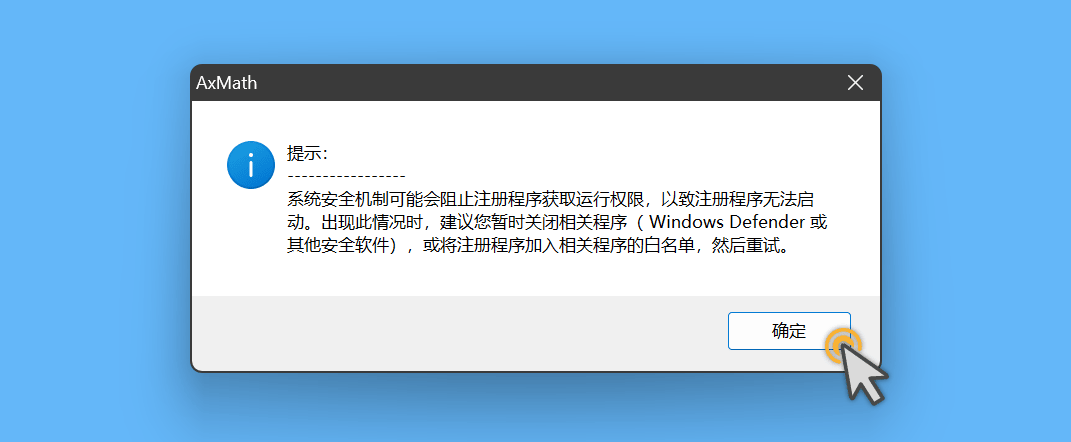Image resolution: width=1071 pixels, height=442 pixels.
Task: Click the gray footer area left of 确定
Action: point(458,332)
